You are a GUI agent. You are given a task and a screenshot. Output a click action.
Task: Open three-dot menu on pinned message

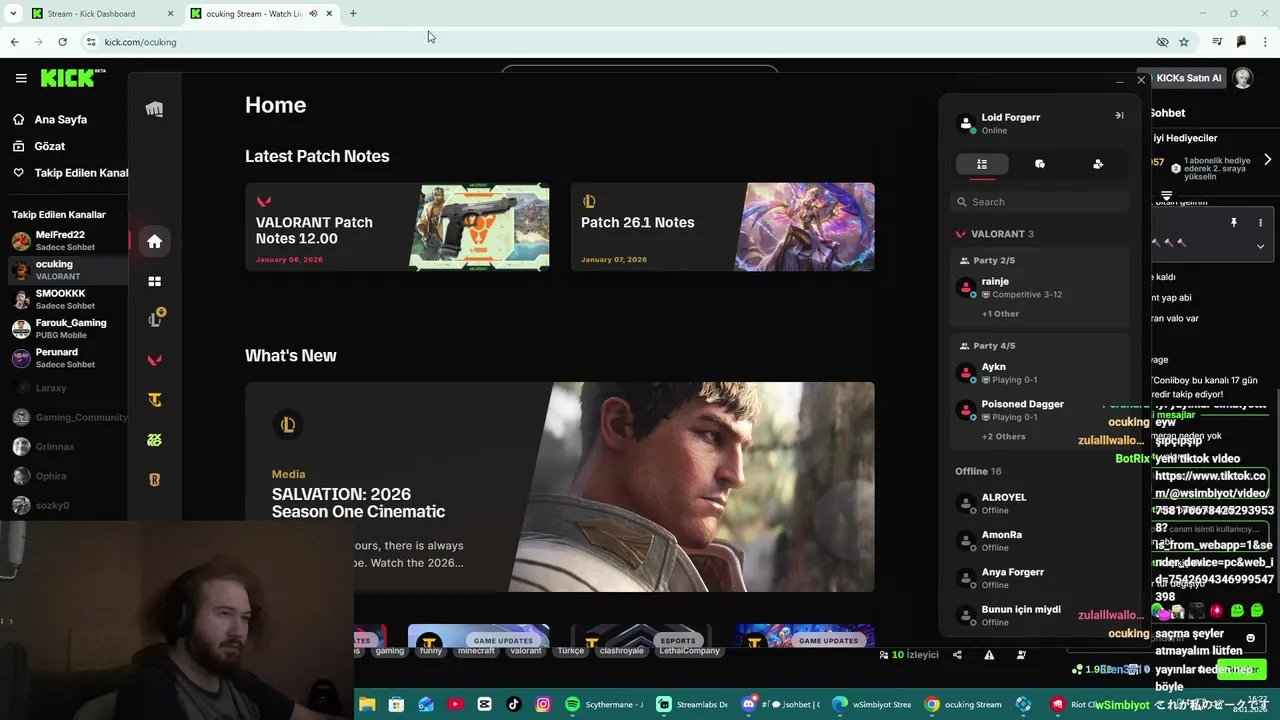pyautogui.click(x=1260, y=222)
